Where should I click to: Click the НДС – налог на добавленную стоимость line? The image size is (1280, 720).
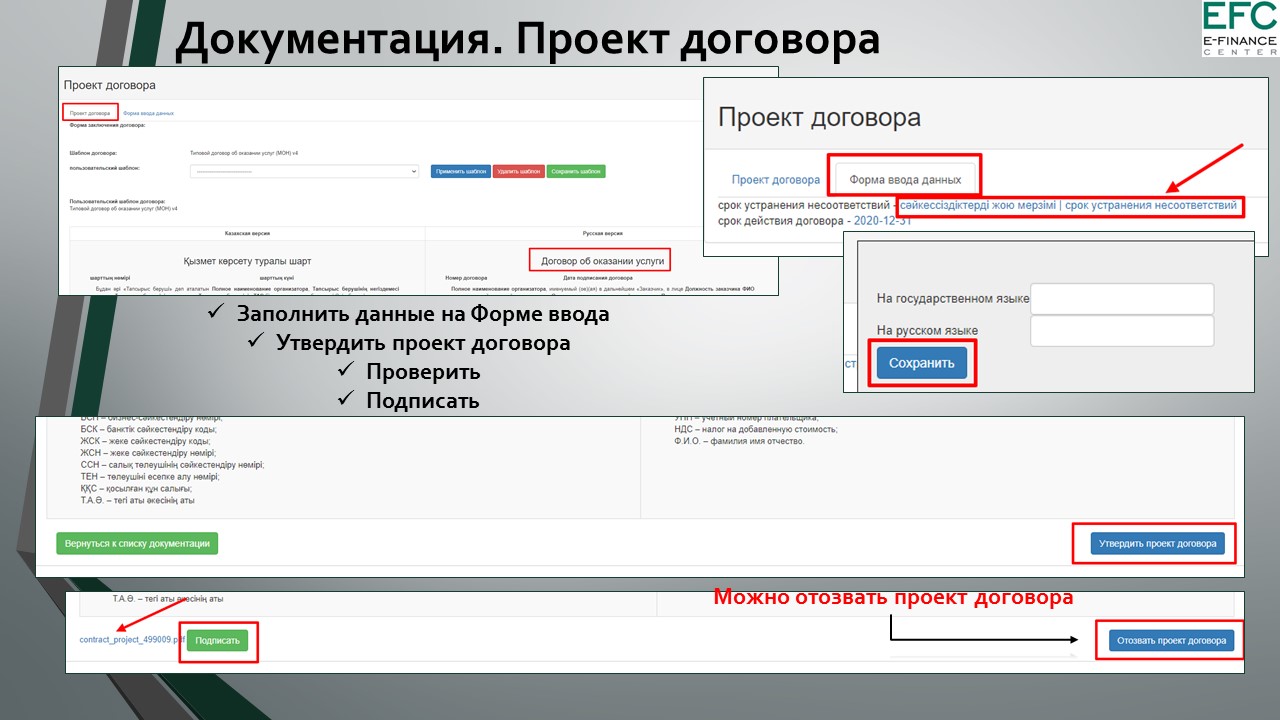pyautogui.click(x=756, y=429)
